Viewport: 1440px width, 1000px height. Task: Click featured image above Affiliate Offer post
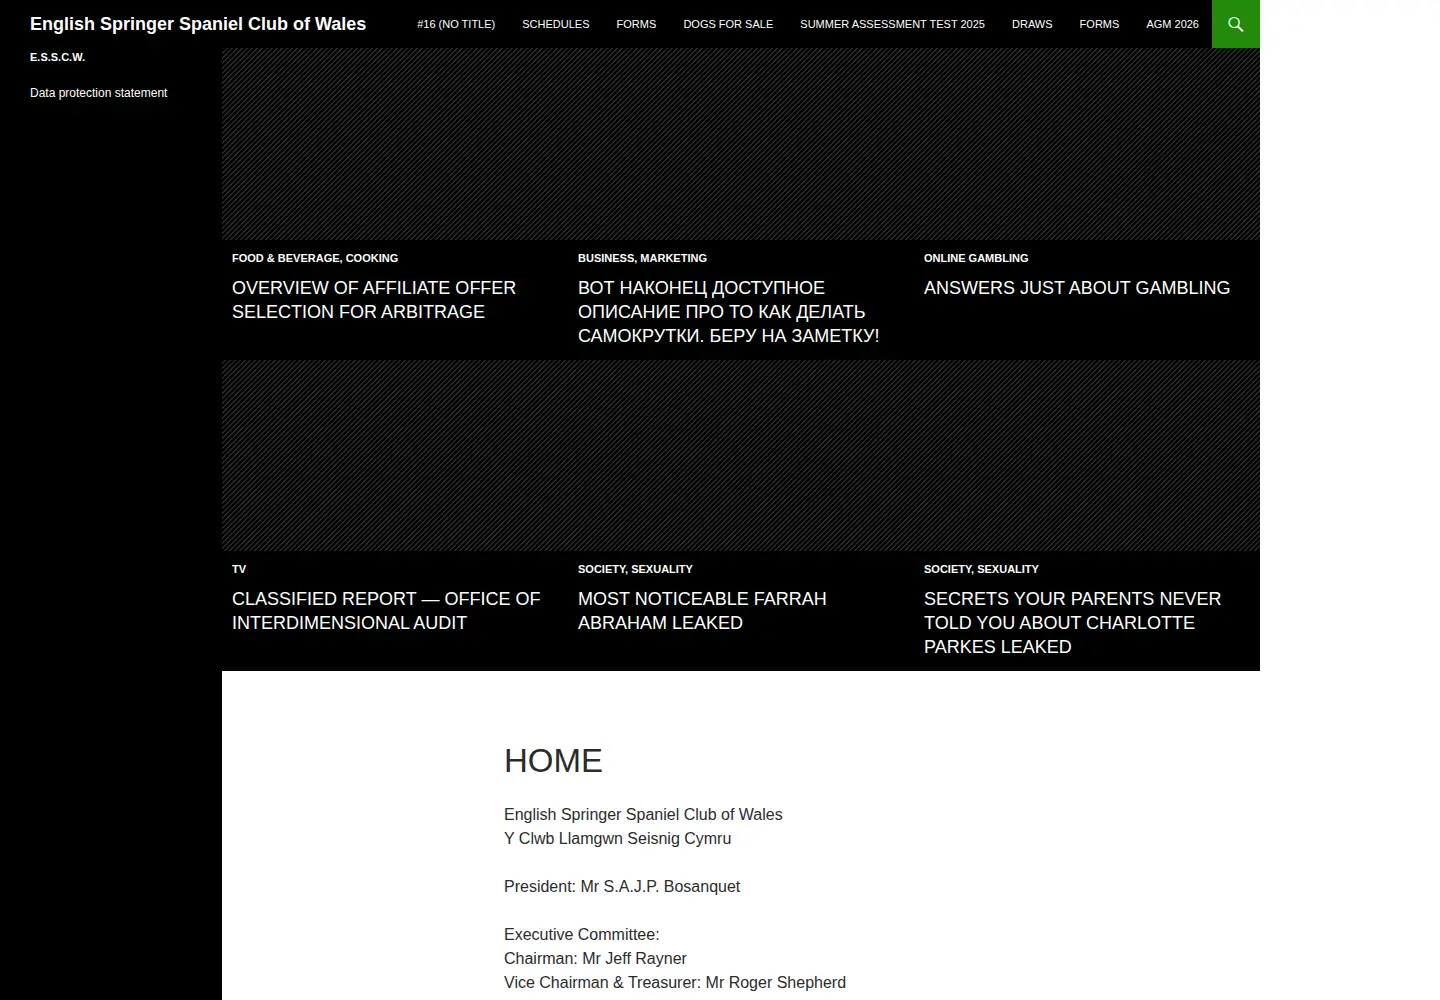click(x=395, y=144)
